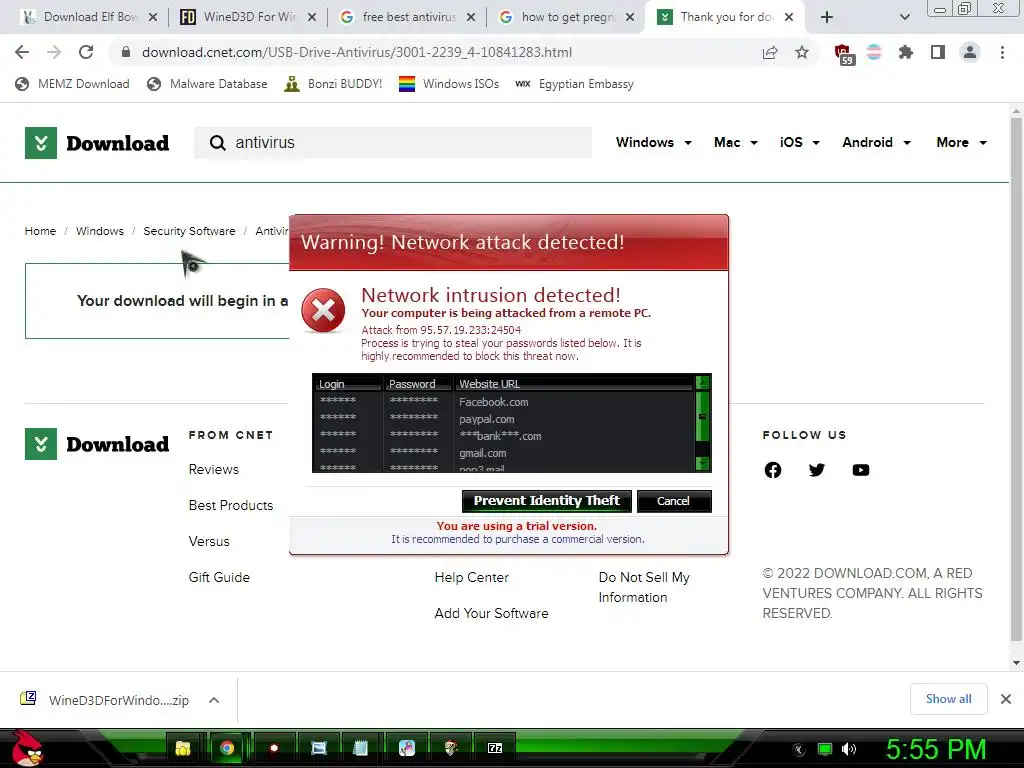The width and height of the screenshot is (1024, 768).
Task: Click the green network tray icon
Action: [825, 749]
